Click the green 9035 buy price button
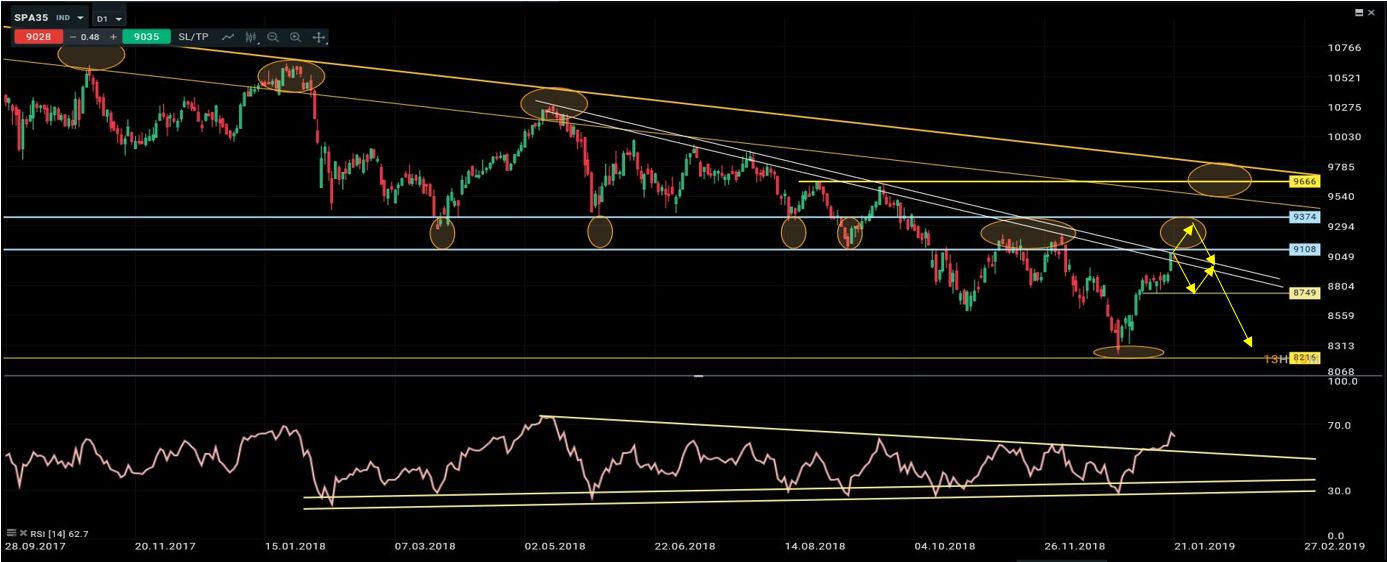Screen dimensions: 1387x562 (x=146, y=37)
